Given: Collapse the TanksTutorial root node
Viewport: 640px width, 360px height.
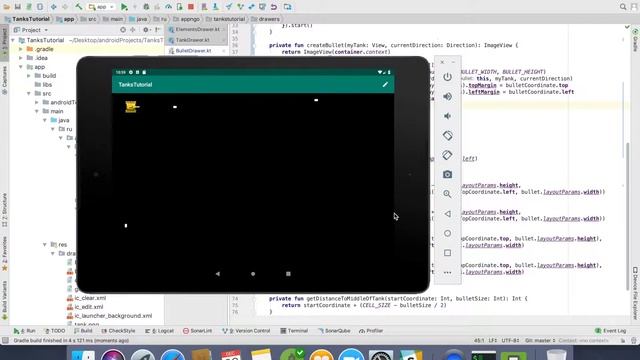Looking at the screenshot, I should pos(13,40).
